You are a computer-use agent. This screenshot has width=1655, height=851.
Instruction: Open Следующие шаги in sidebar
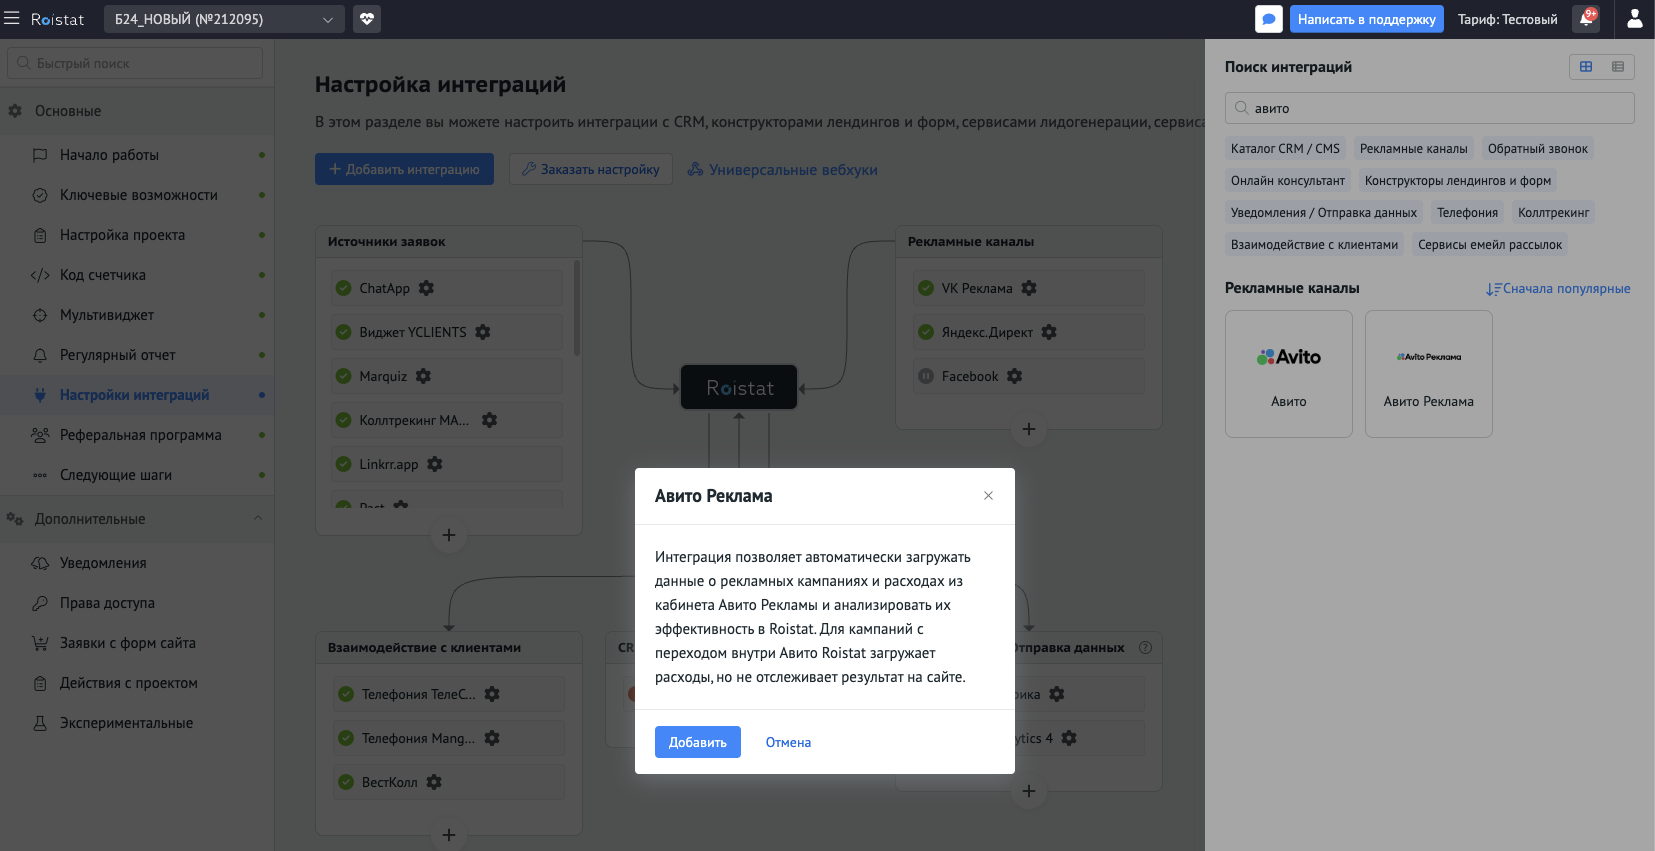[137, 475]
